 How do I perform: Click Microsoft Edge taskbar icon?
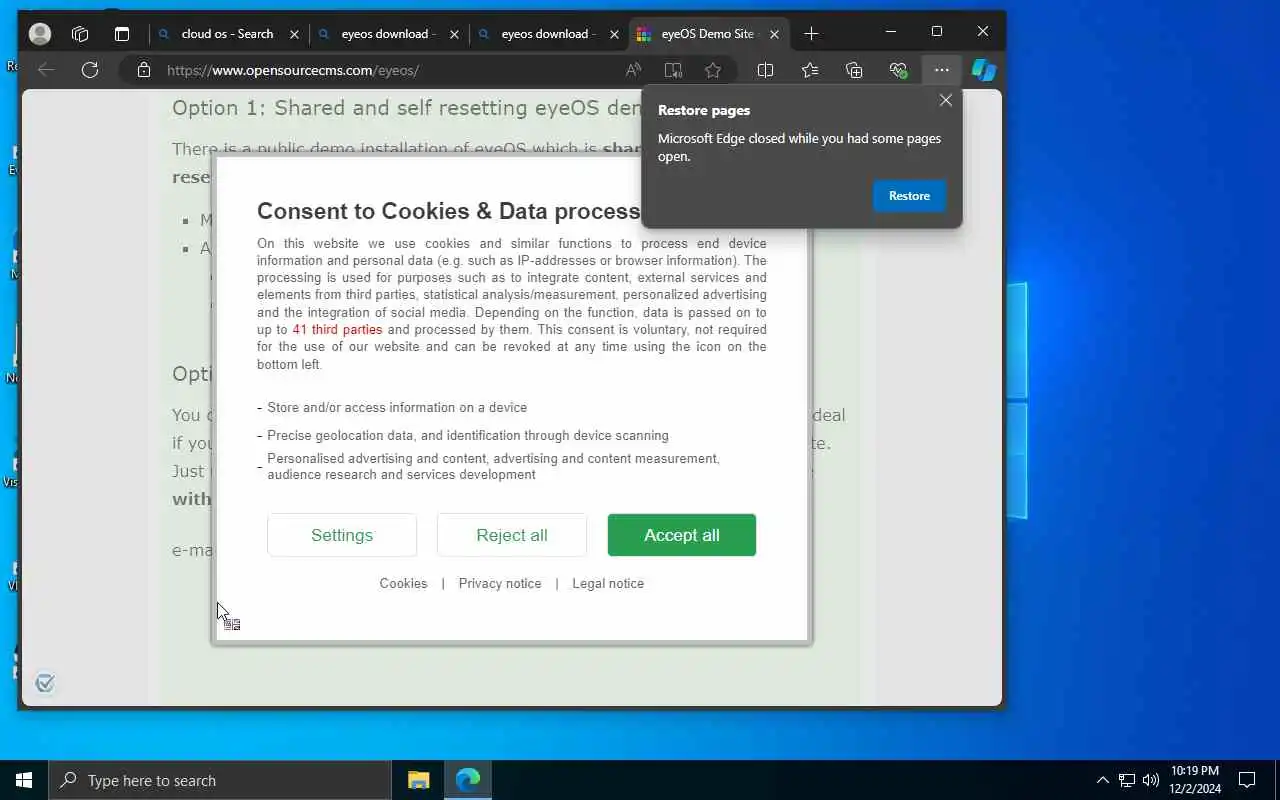click(x=467, y=780)
